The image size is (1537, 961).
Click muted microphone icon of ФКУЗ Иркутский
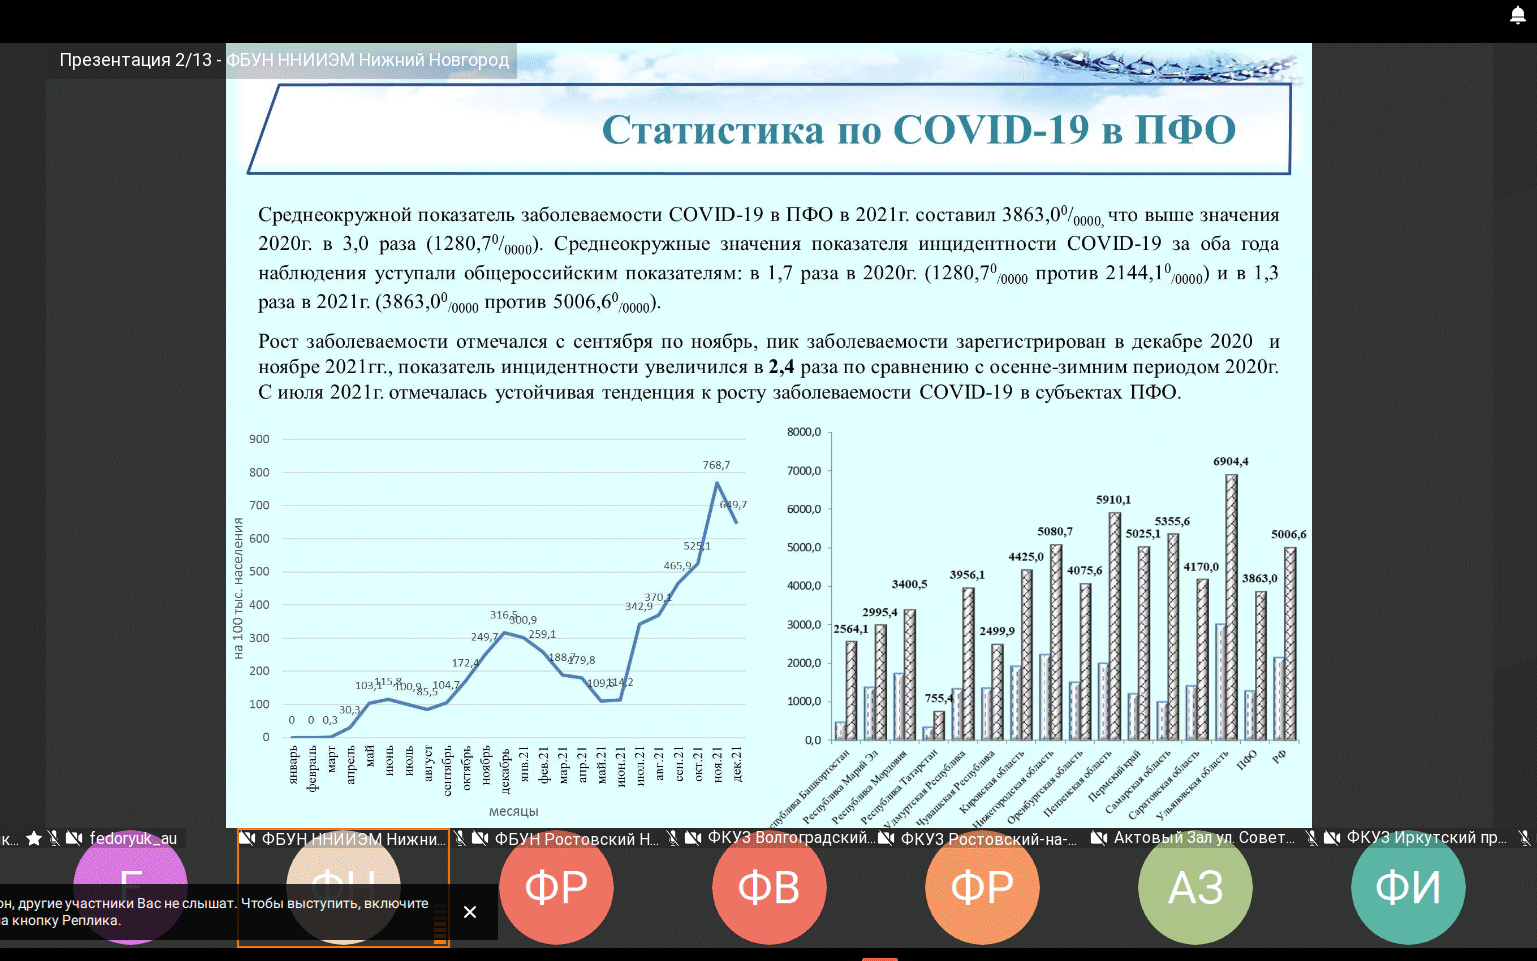tap(1312, 838)
